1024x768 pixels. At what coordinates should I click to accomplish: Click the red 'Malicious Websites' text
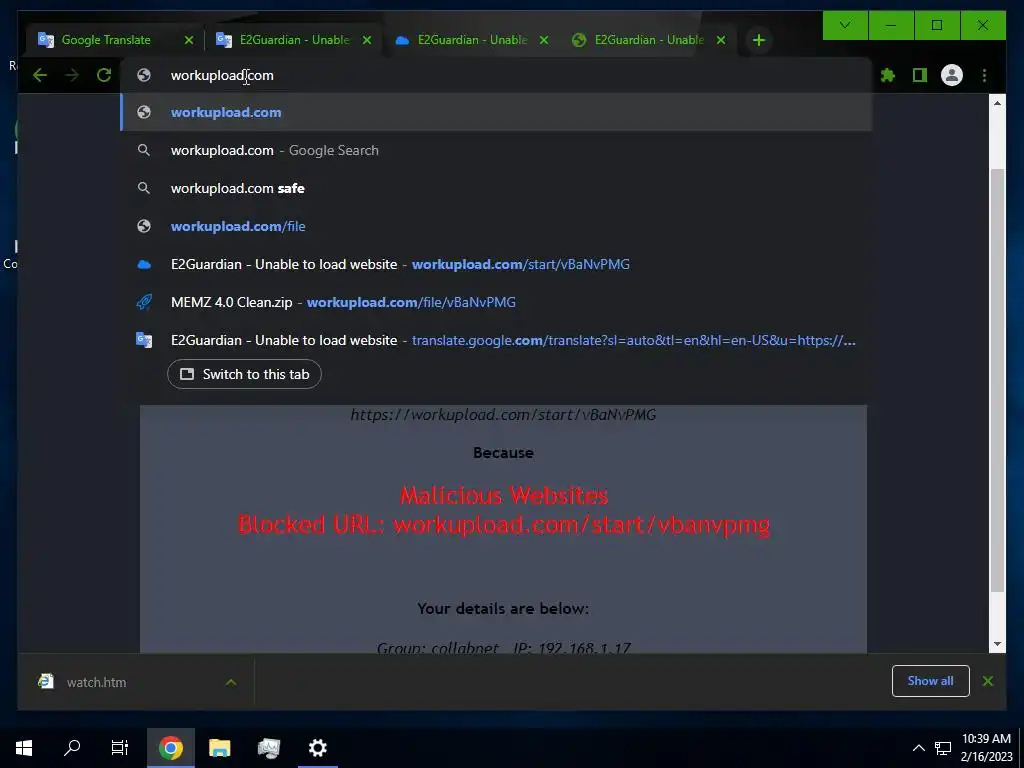point(504,496)
